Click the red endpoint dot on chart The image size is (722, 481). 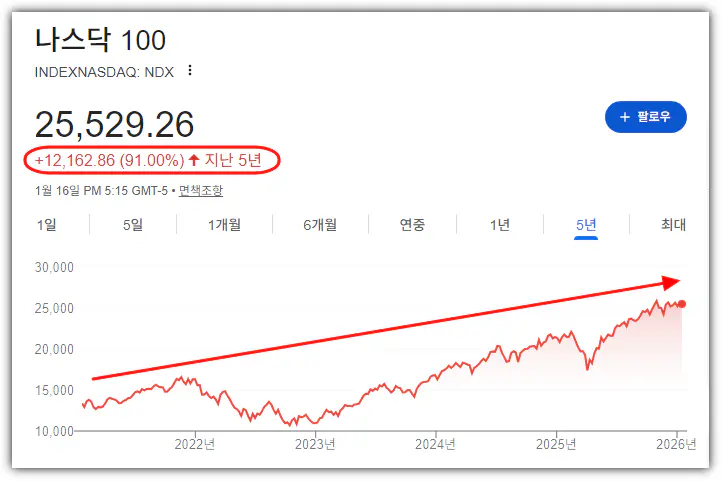682,303
